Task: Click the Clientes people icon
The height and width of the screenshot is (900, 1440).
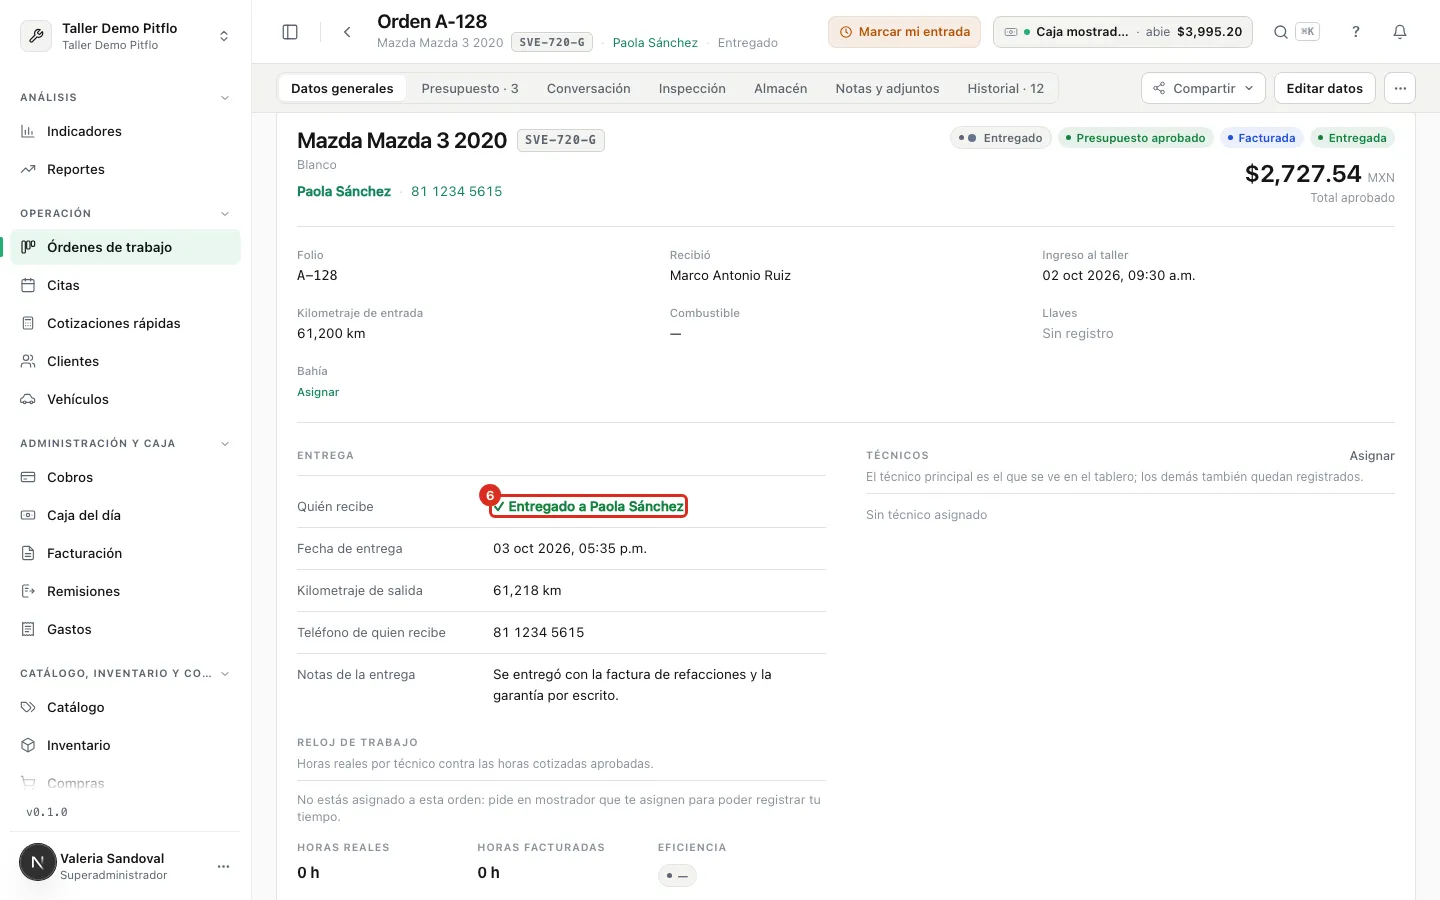Action: [28, 361]
